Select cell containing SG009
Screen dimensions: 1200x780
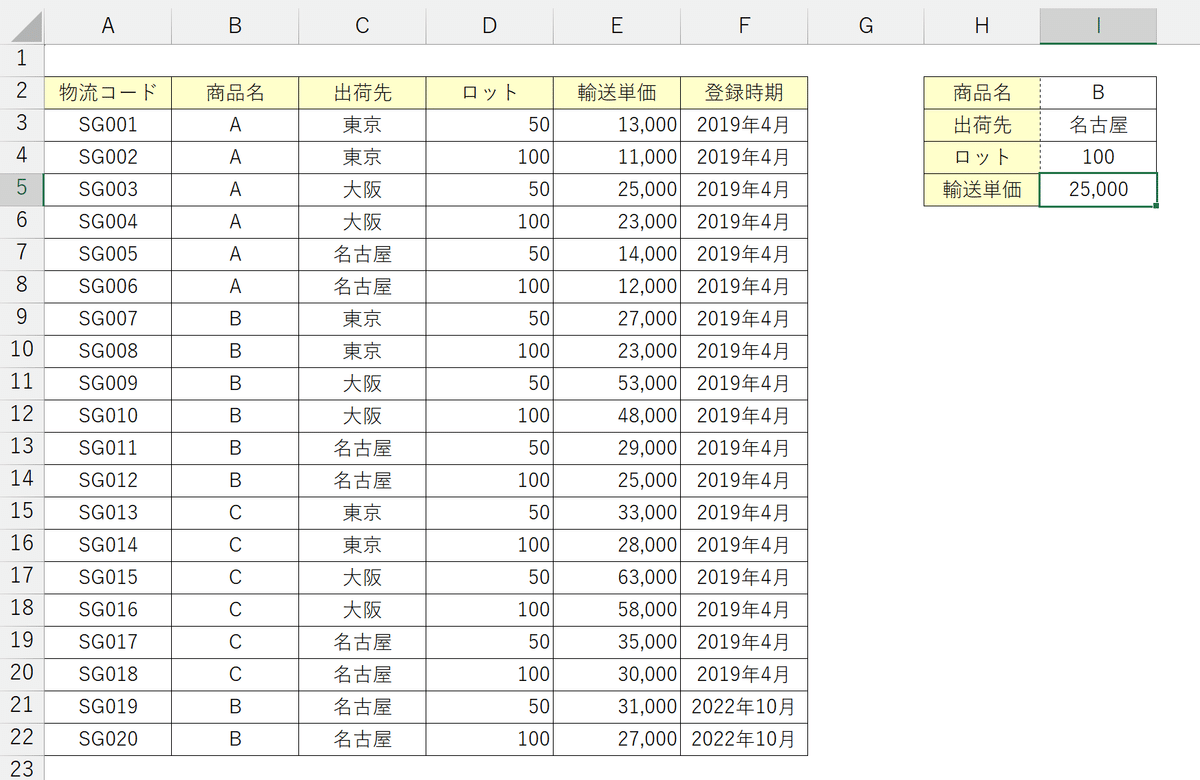108,383
